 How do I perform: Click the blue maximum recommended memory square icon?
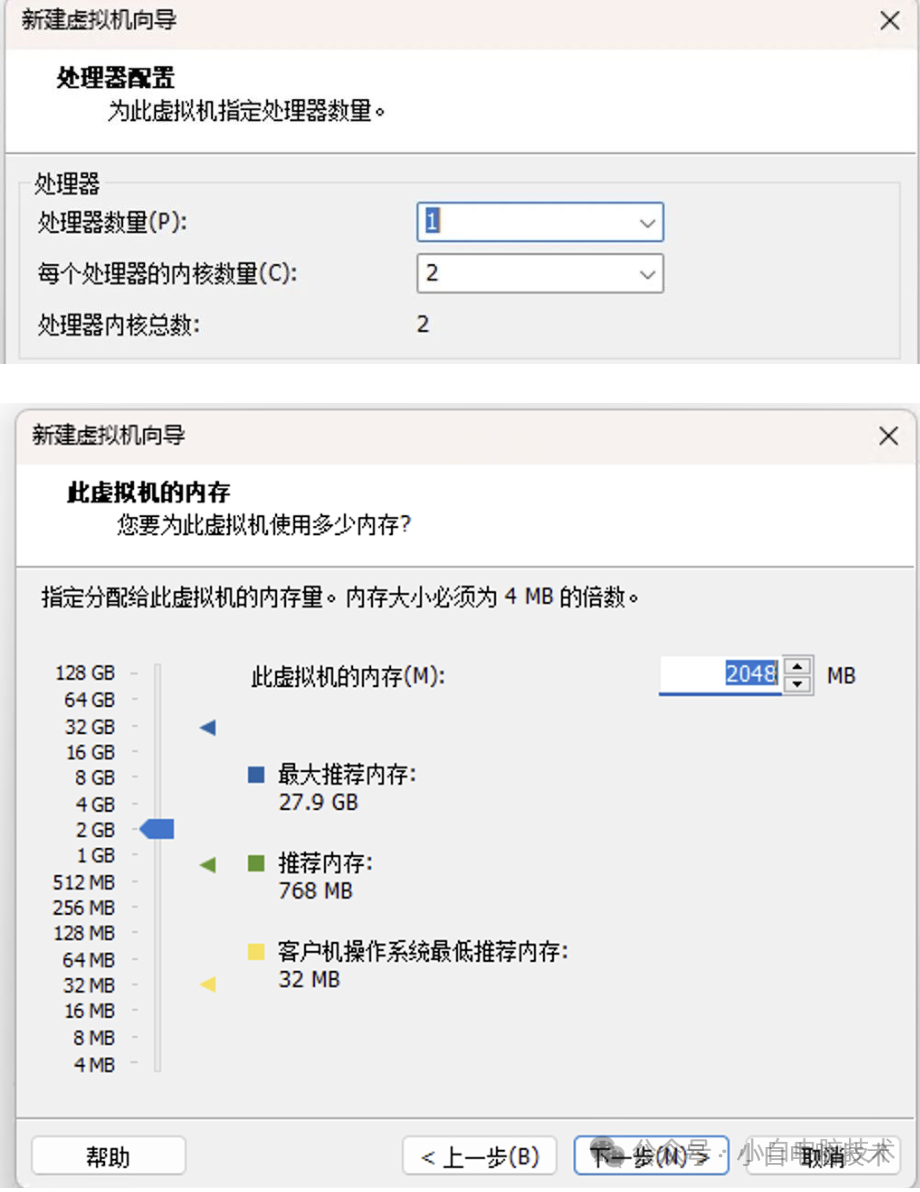click(x=254, y=774)
